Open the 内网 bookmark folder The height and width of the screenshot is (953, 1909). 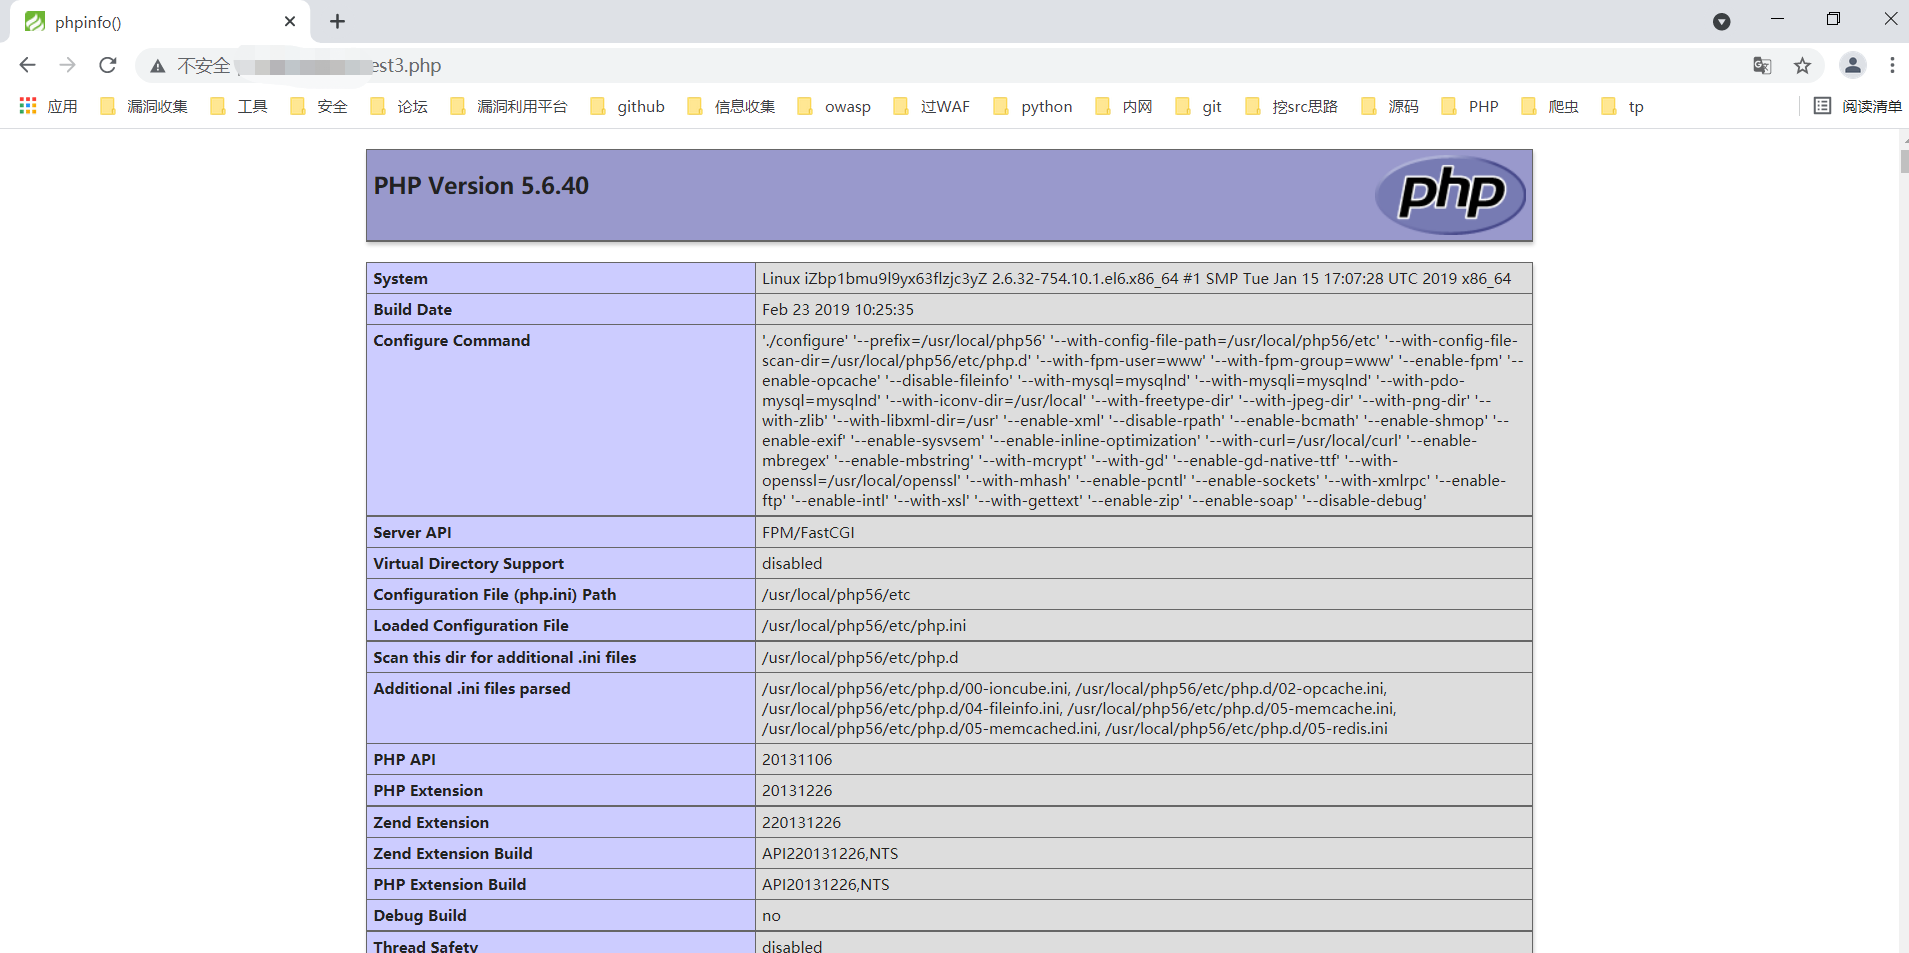[1124, 106]
